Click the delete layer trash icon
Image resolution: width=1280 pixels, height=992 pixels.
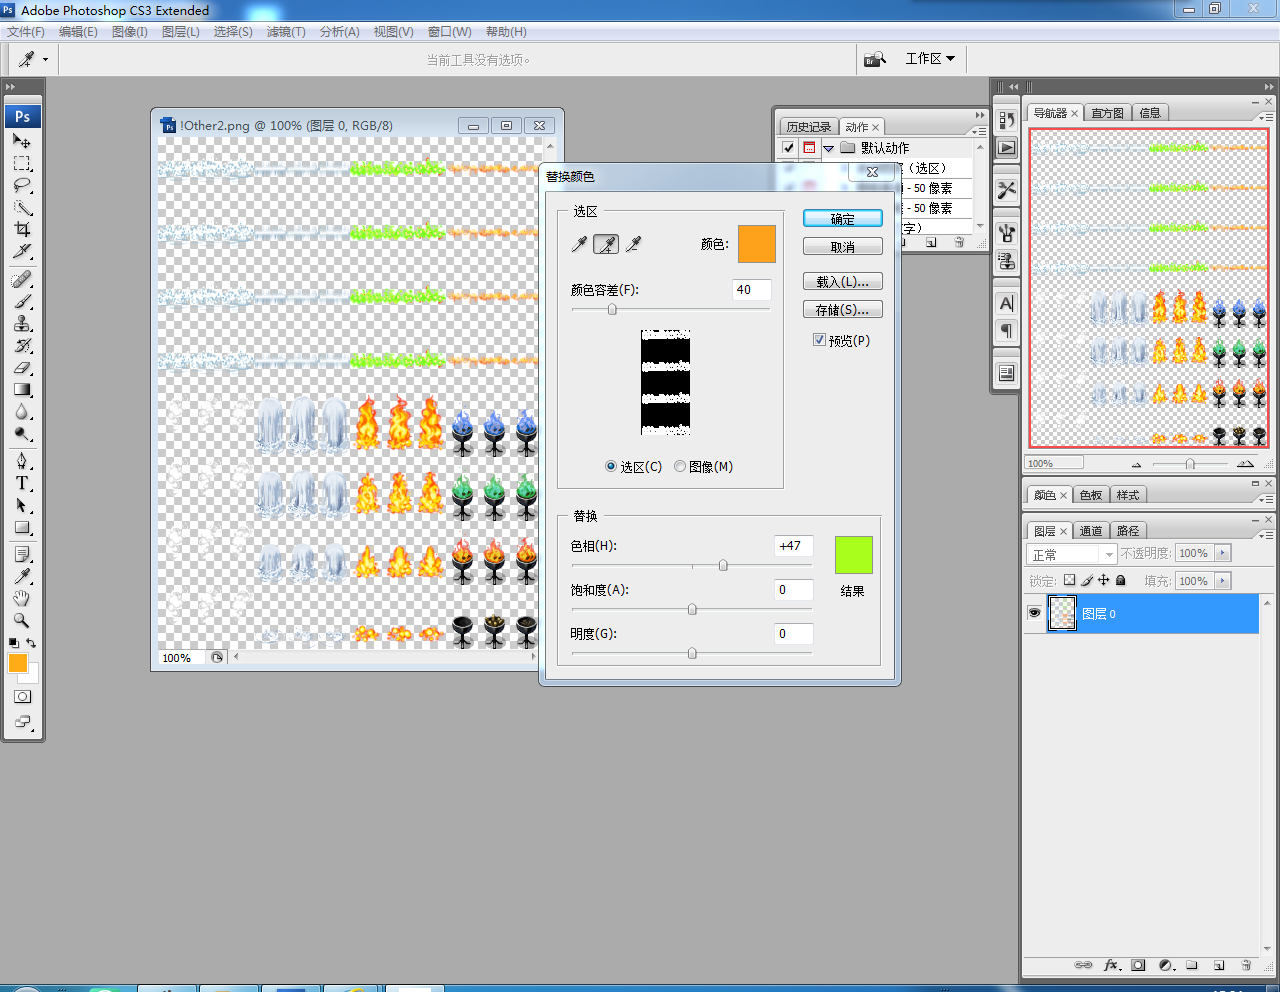(x=1246, y=965)
